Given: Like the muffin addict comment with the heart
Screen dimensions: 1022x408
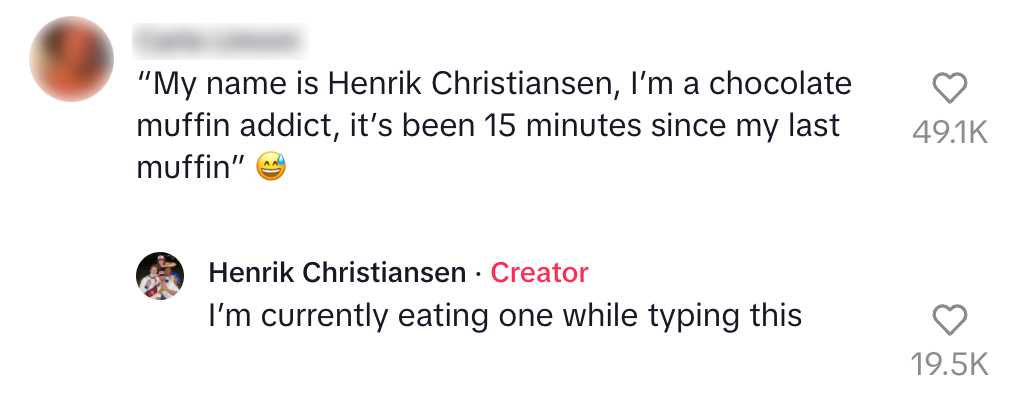Looking at the screenshot, I should 949,90.
